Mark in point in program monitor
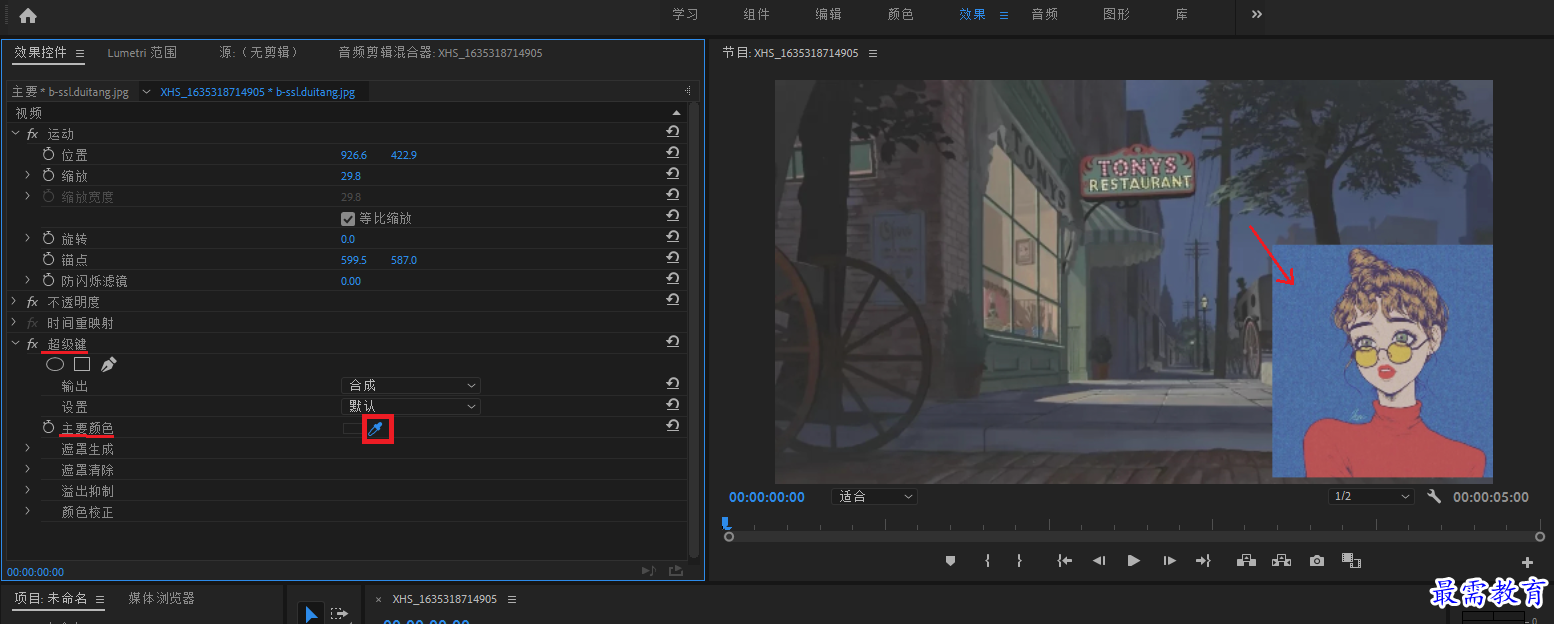Screen dimensions: 1554x624 [x=987, y=561]
